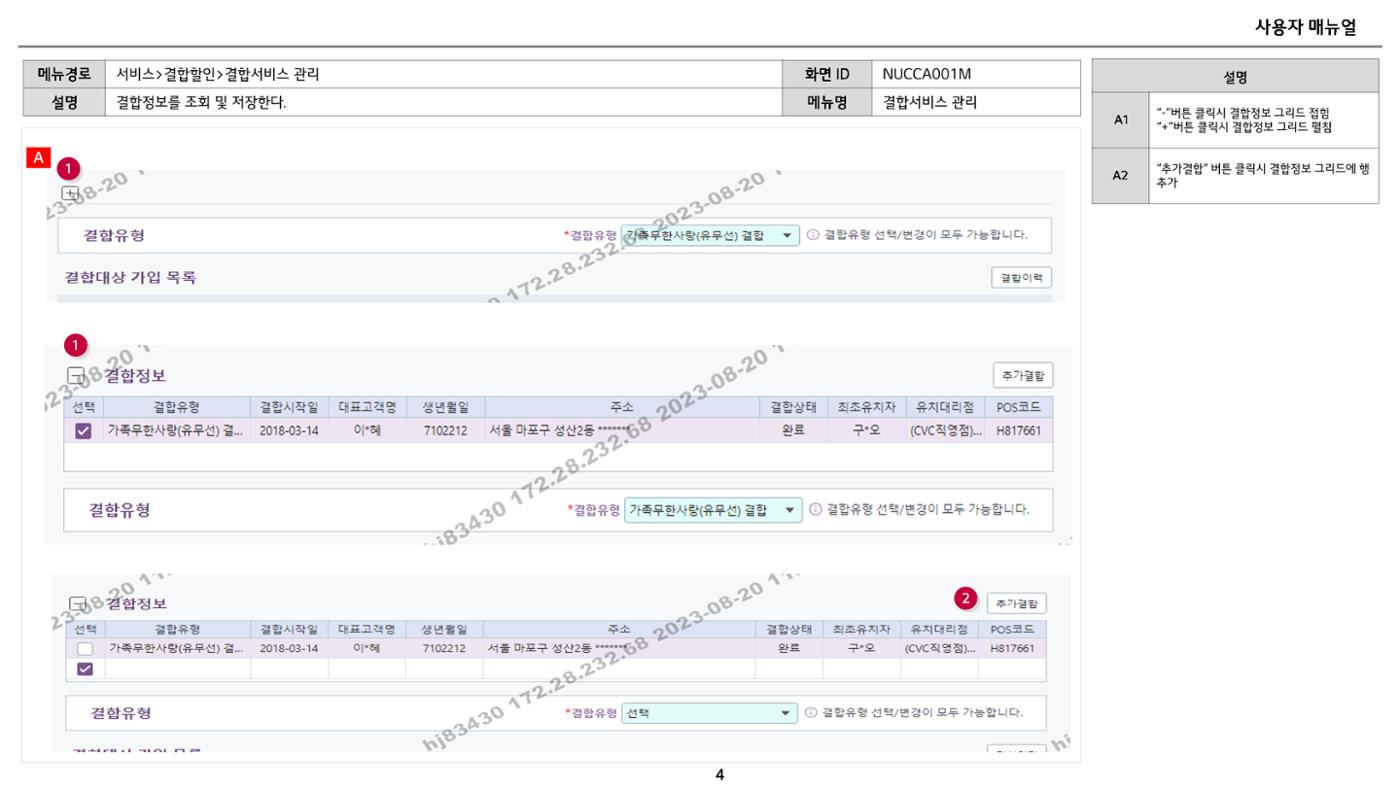Select the 이*혜 cell in the two-row grid
Viewport: 1400px width, 788px height.
[x=367, y=648]
